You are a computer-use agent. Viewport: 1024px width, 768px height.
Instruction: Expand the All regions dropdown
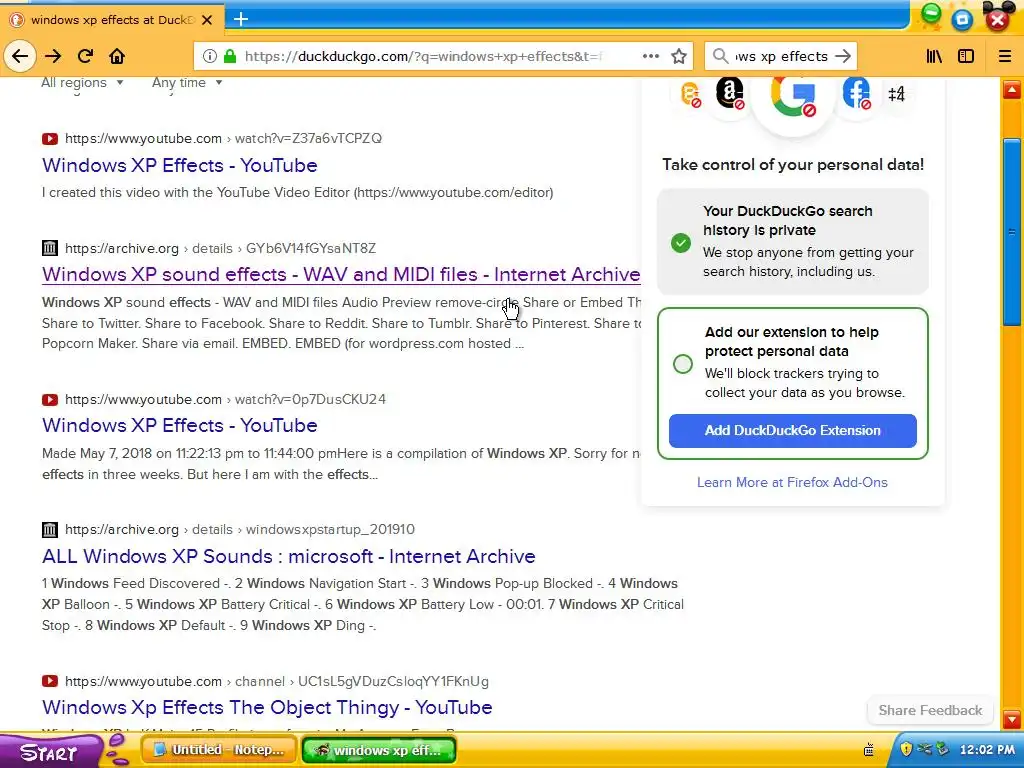point(82,82)
